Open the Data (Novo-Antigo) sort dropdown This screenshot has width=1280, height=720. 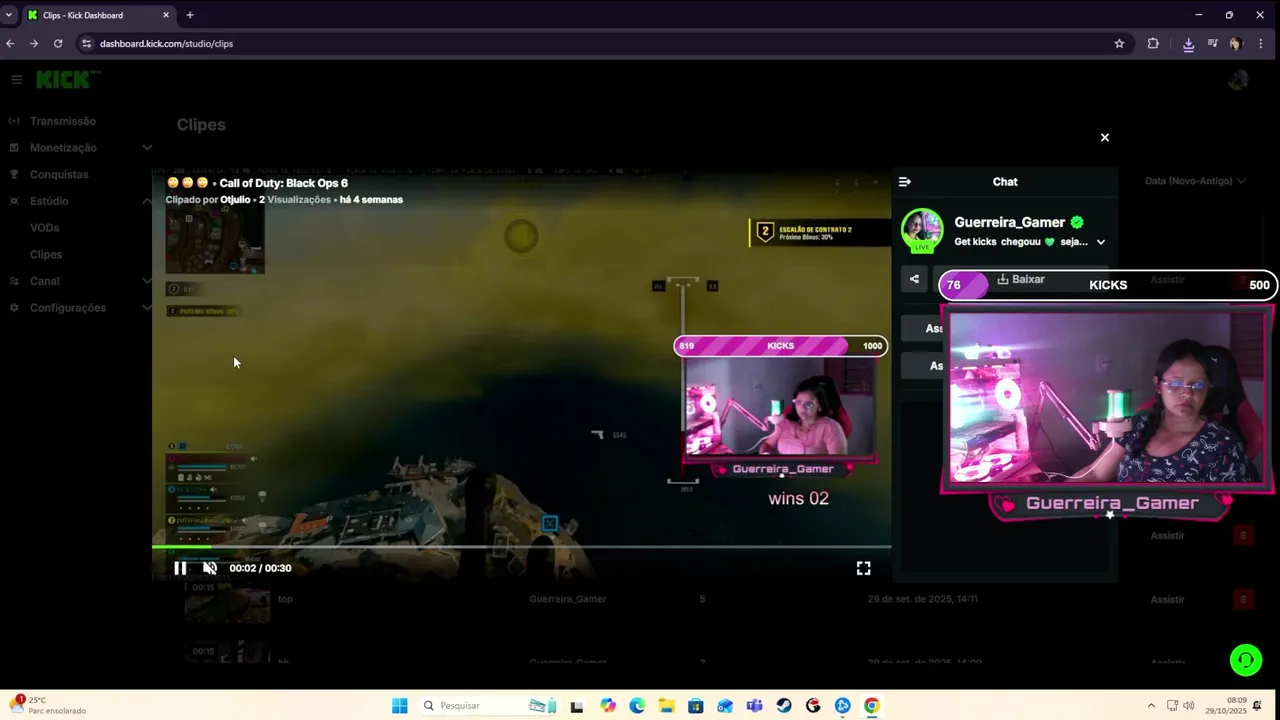[x=1195, y=181]
